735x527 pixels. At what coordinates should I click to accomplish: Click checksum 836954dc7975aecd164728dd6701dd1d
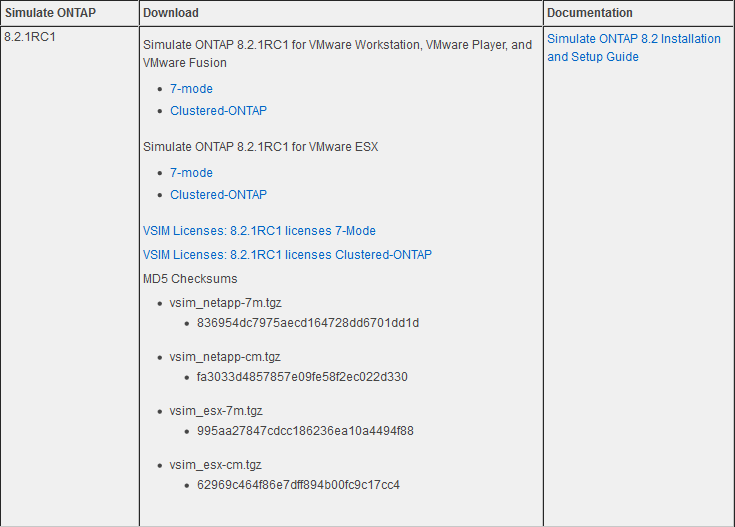(308, 323)
